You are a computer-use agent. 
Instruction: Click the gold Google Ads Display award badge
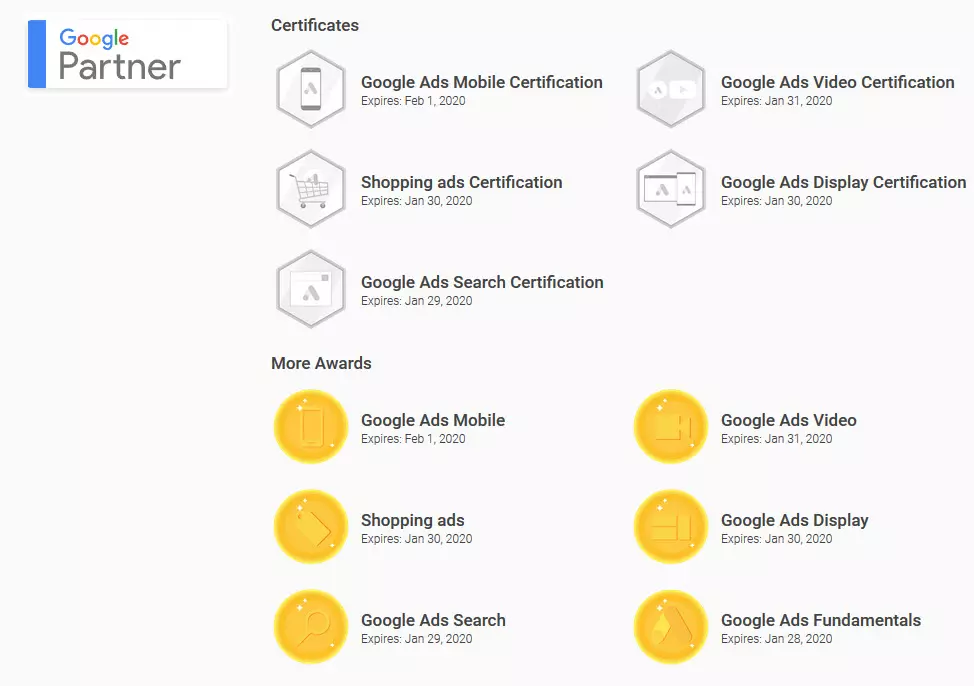[671, 527]
